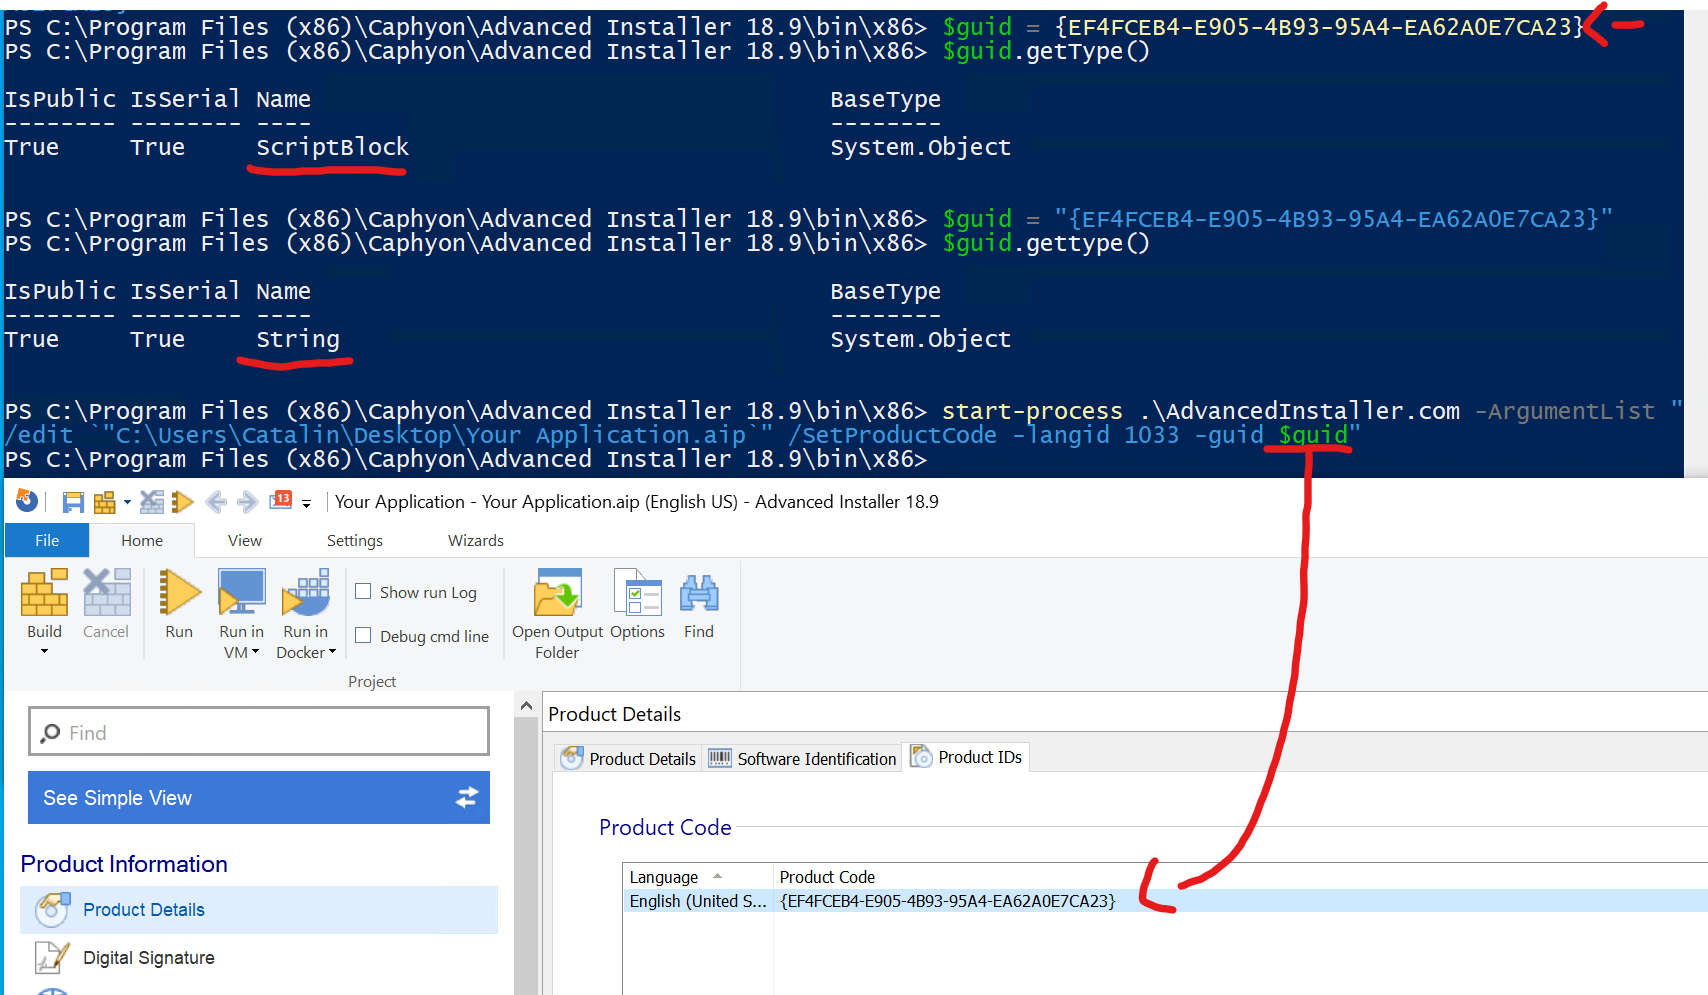Image resolution: width=1708 pixels, height=995 pixels.
Task: Switch to the Product Details page tab
Action: coord(628,758)
